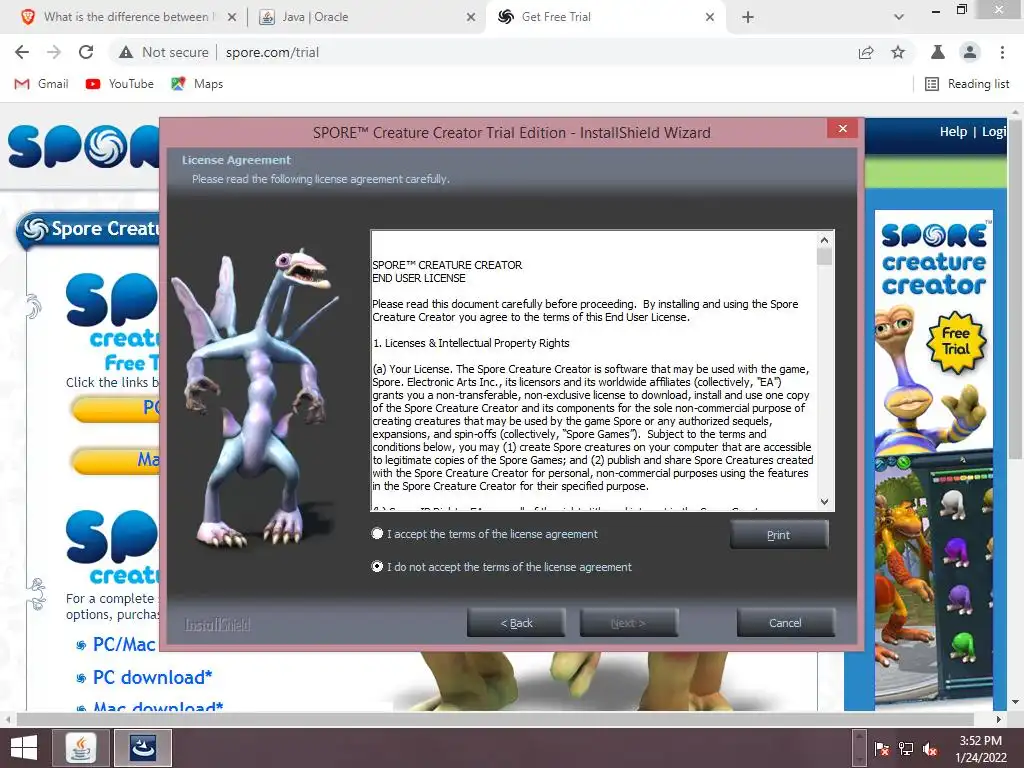1024x768 pixels.
Task: Open the Java app in the taskbar
Action: click(80, 748)
